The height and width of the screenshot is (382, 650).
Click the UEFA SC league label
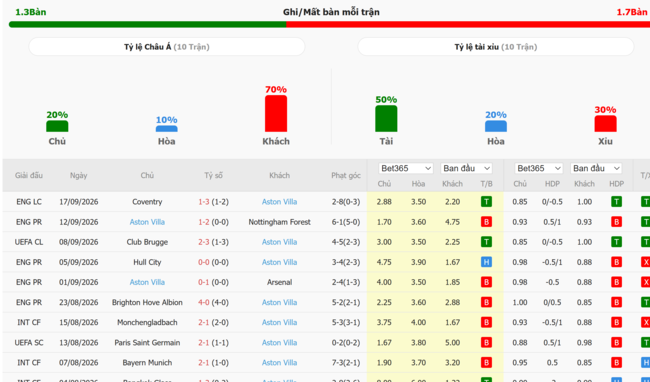point(29,343)
